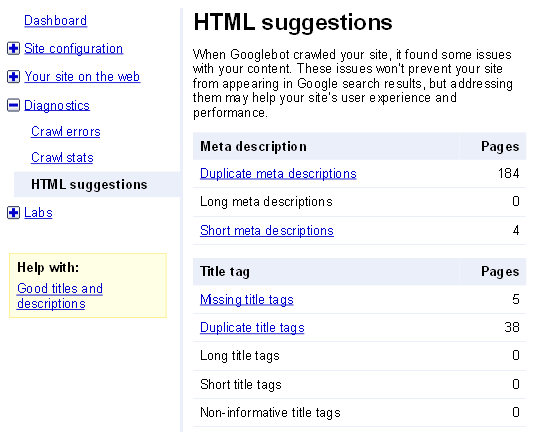Expand the Labs section

(x=13, y=213)
